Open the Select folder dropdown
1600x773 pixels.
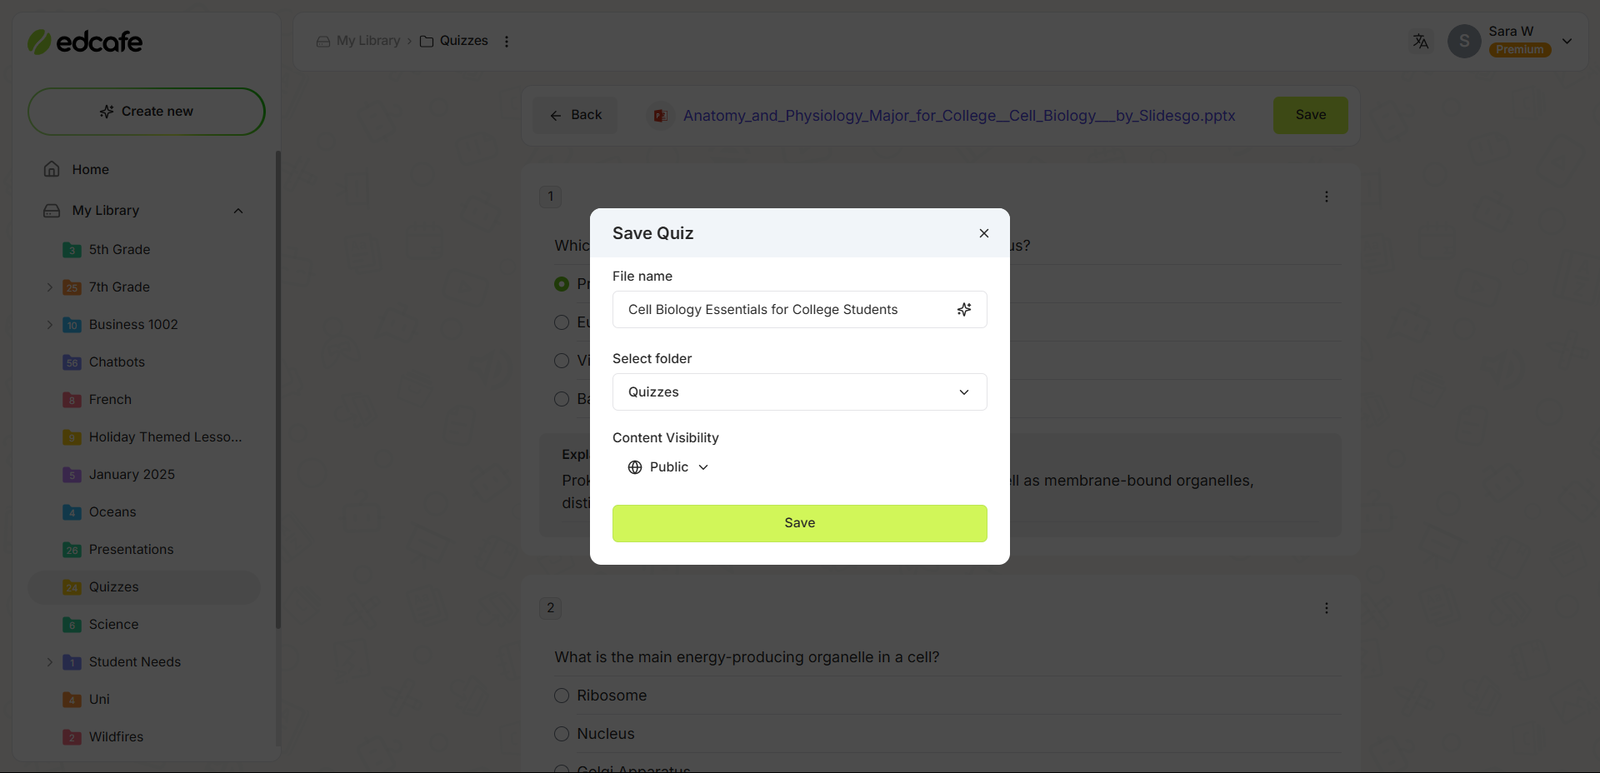tap(800, 392)
